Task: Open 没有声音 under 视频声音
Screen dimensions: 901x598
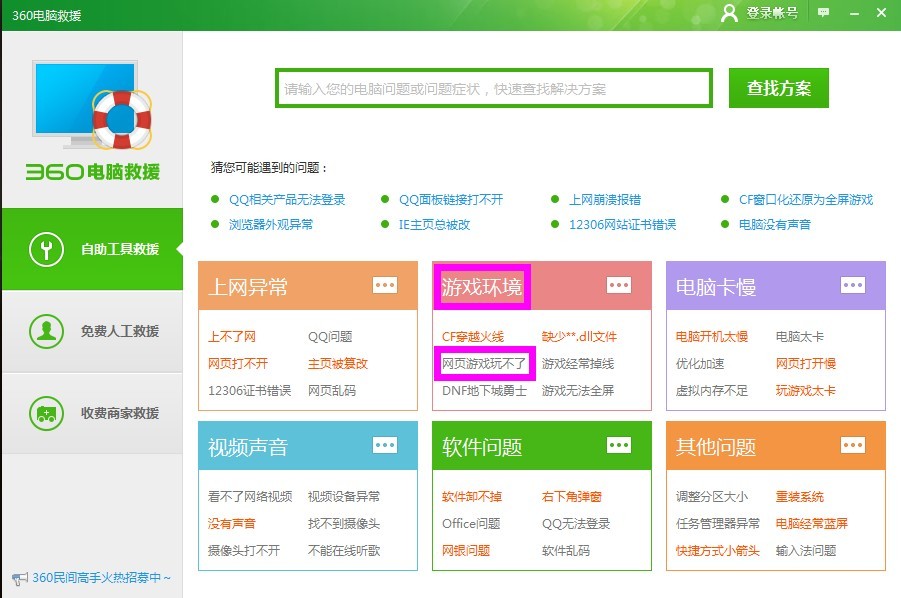Action: click(232, 523)
